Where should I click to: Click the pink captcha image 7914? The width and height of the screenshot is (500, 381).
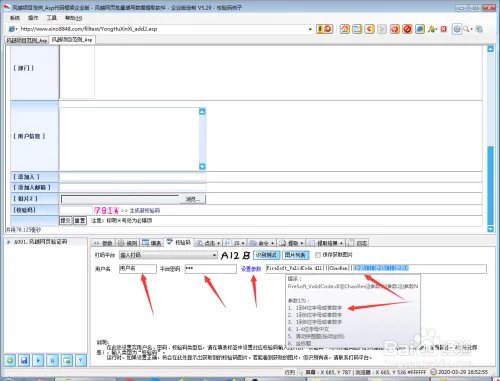[x=106, y=210]
